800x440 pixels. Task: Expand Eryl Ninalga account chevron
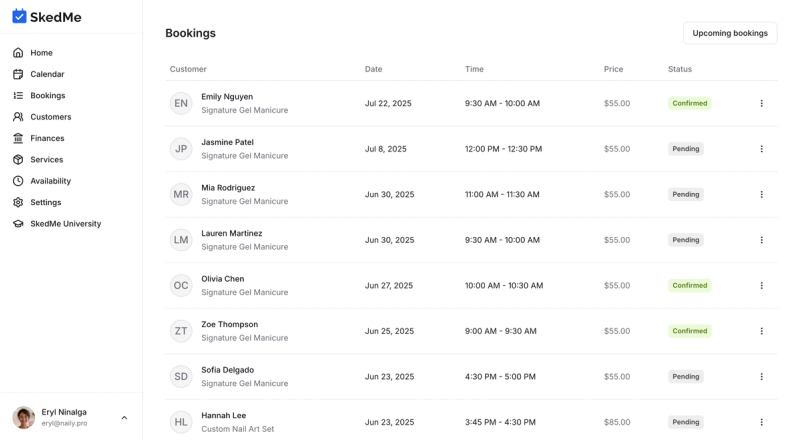tap(124, 418)
